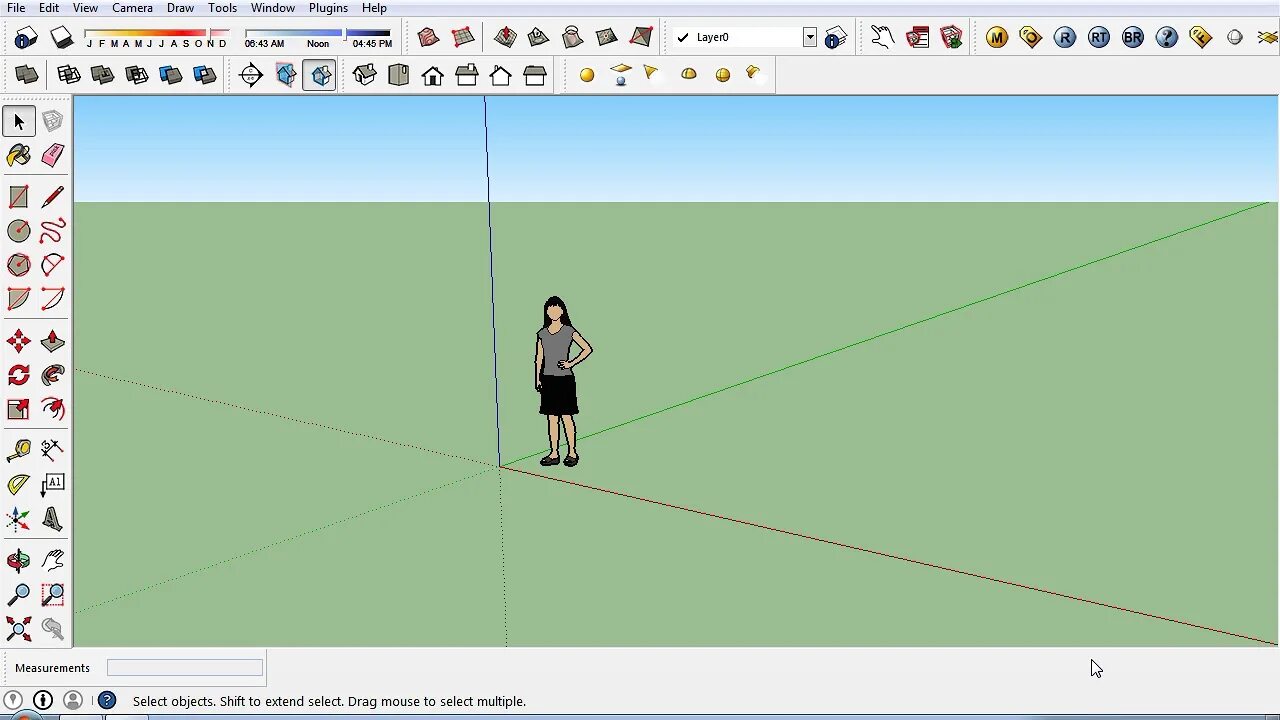Select the Orbit tool
Screen dimensions: 1280x720
19,561
